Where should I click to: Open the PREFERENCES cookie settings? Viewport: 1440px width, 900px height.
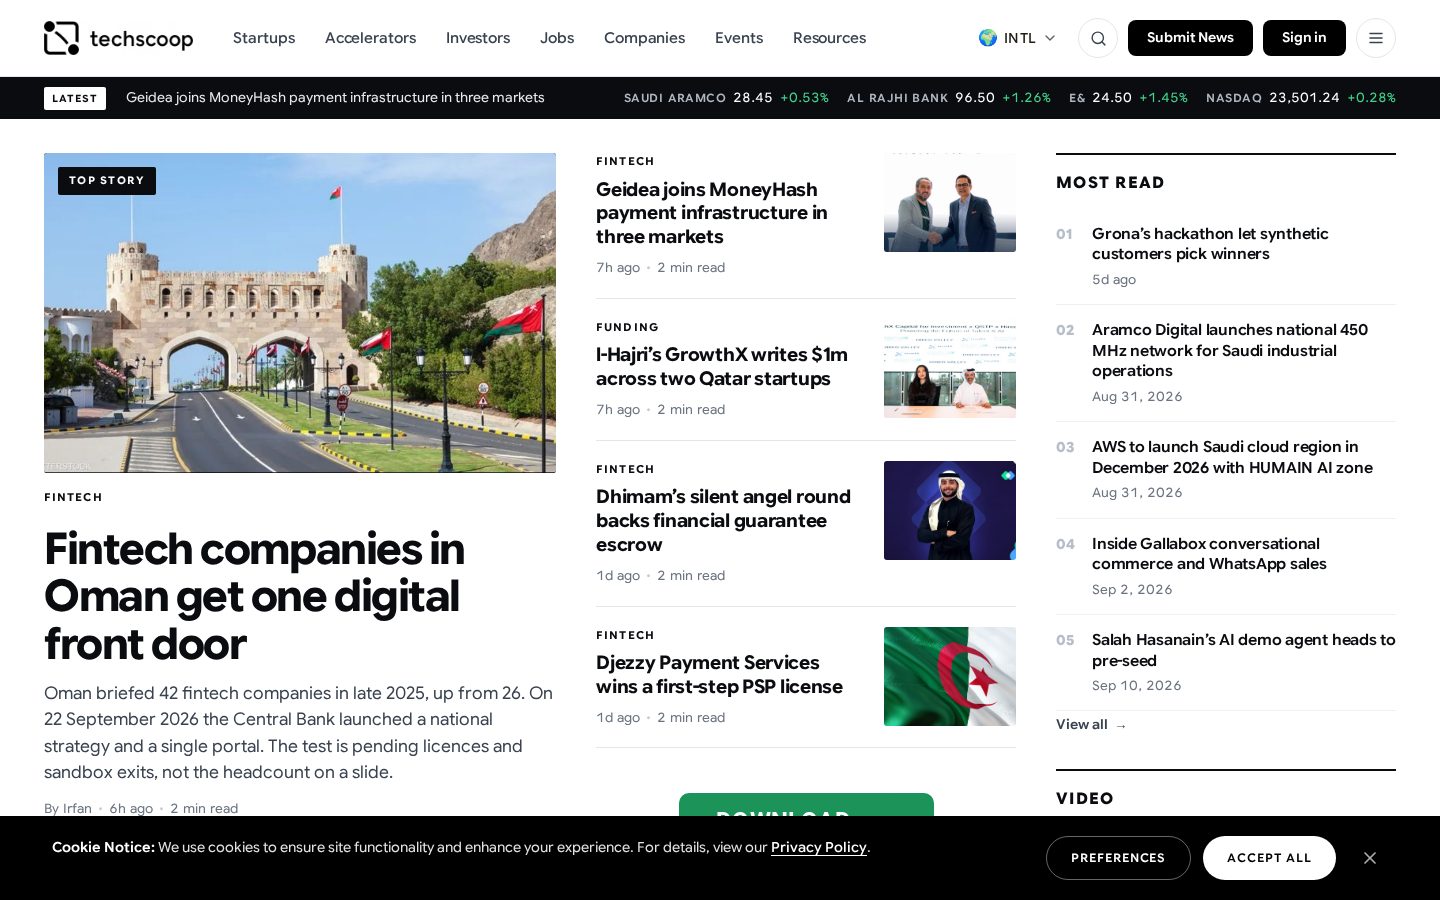click(1118, 858)
